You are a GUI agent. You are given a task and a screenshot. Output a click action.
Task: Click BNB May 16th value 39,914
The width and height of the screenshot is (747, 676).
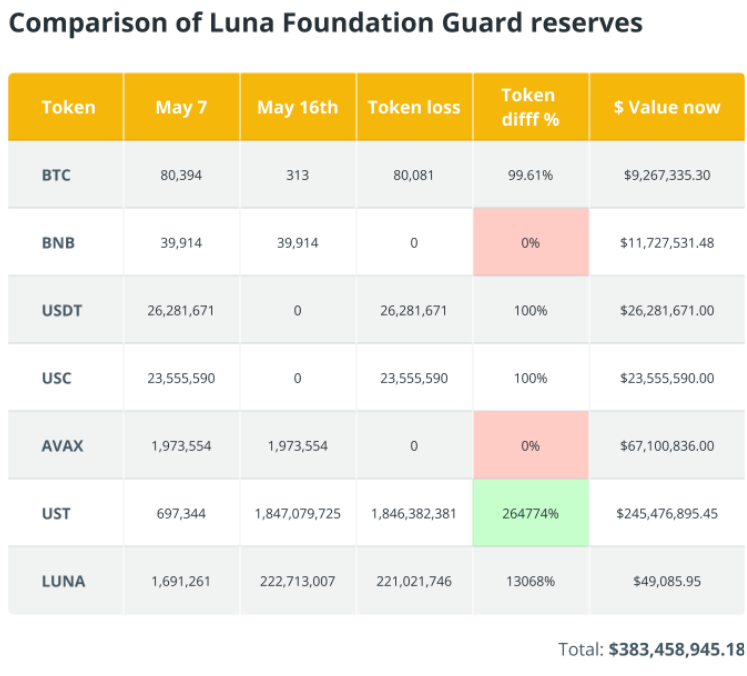[x=298, y=243]
